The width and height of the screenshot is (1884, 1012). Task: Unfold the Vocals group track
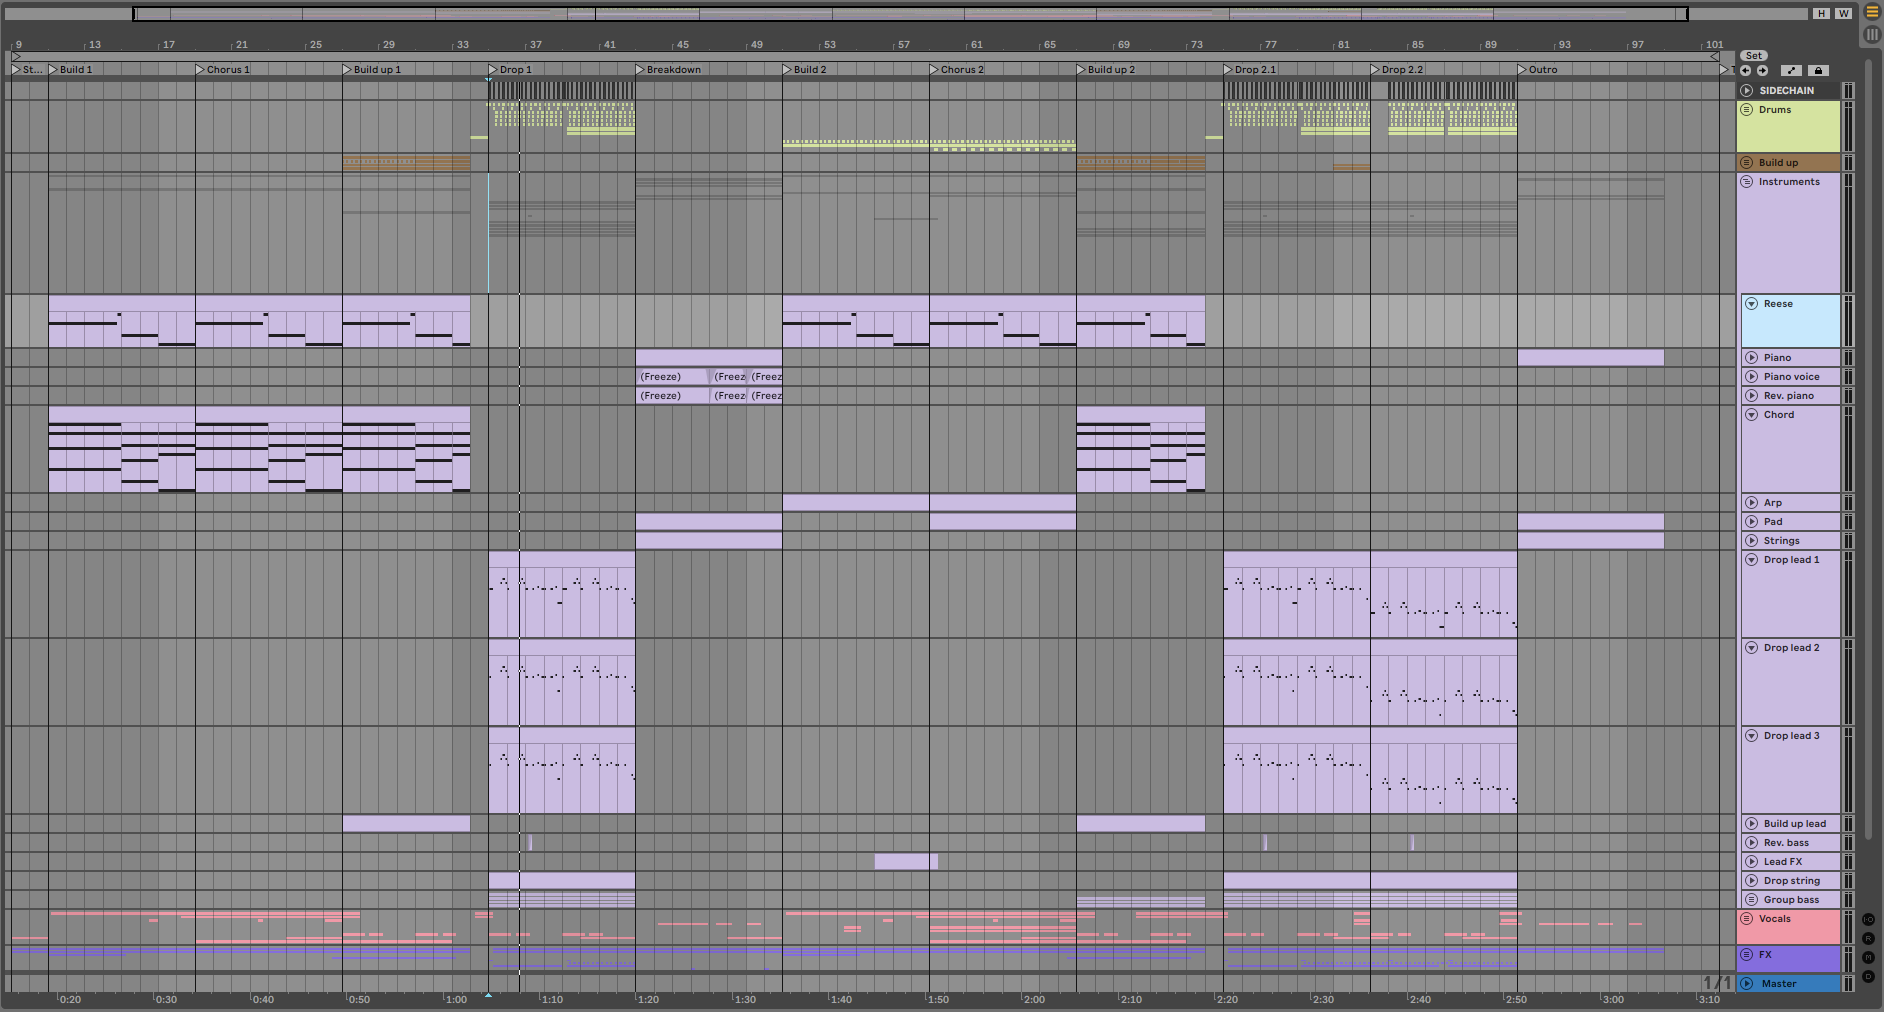[x=1747, y=919]
